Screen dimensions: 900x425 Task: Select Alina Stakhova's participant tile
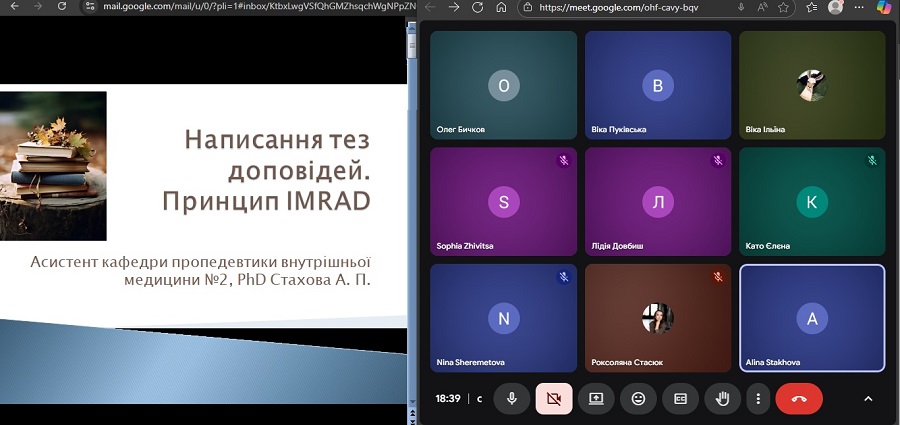tap(812, 318)
